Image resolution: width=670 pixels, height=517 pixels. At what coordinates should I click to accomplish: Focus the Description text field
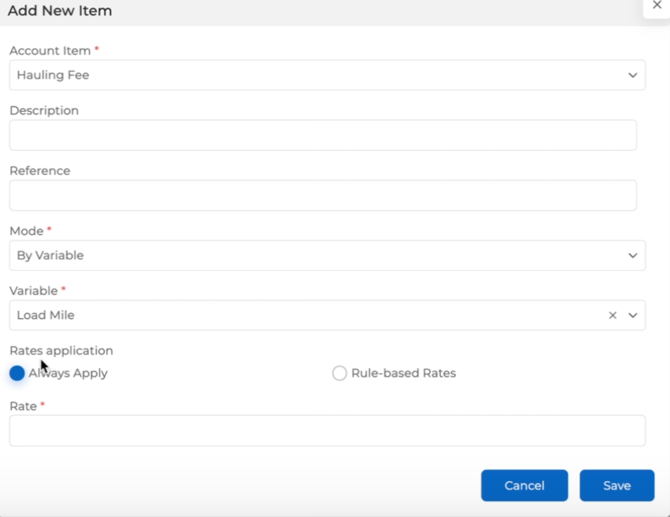coord(322,135)
